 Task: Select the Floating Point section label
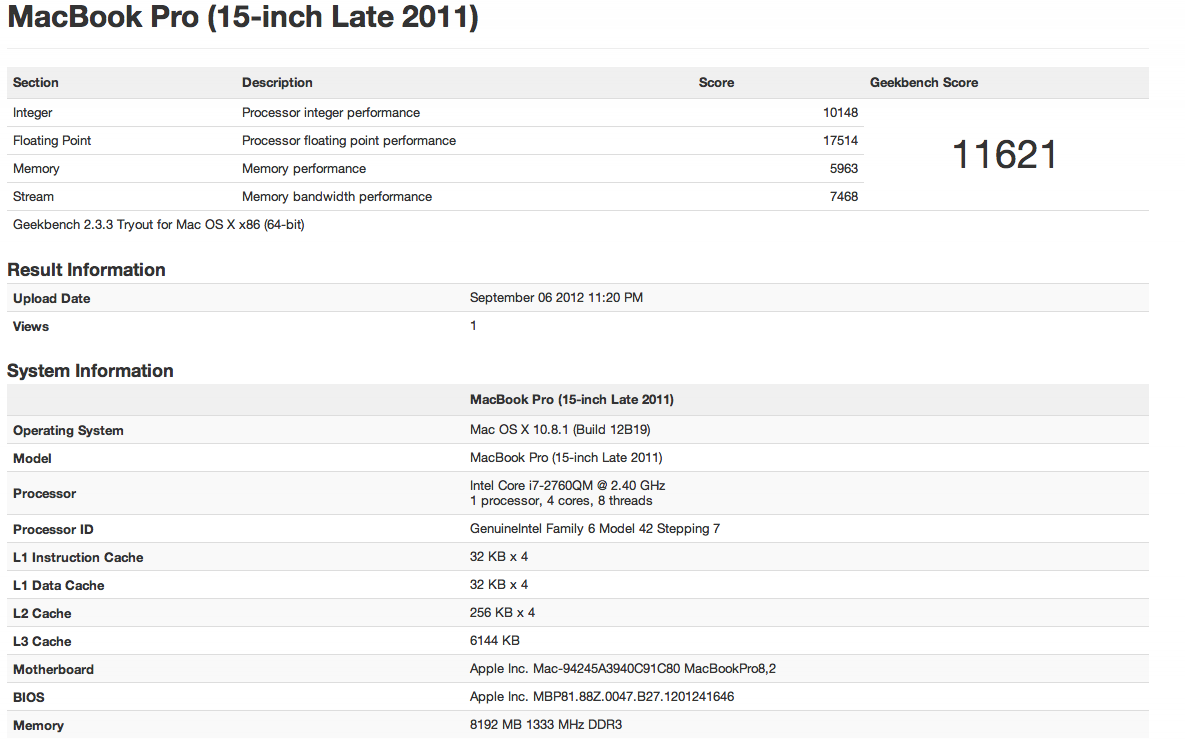point(51,141)
